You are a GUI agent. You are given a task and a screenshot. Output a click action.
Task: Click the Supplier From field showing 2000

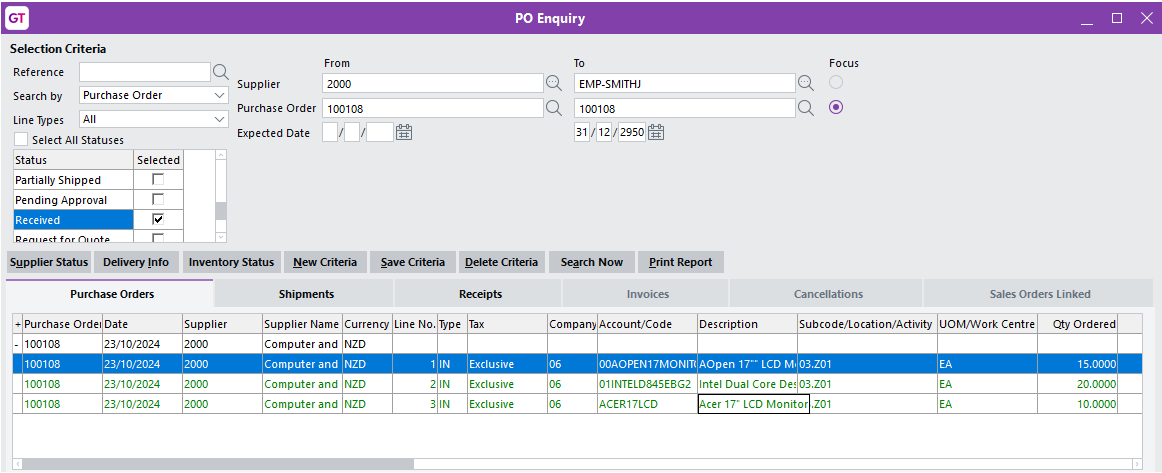[434, 83]
